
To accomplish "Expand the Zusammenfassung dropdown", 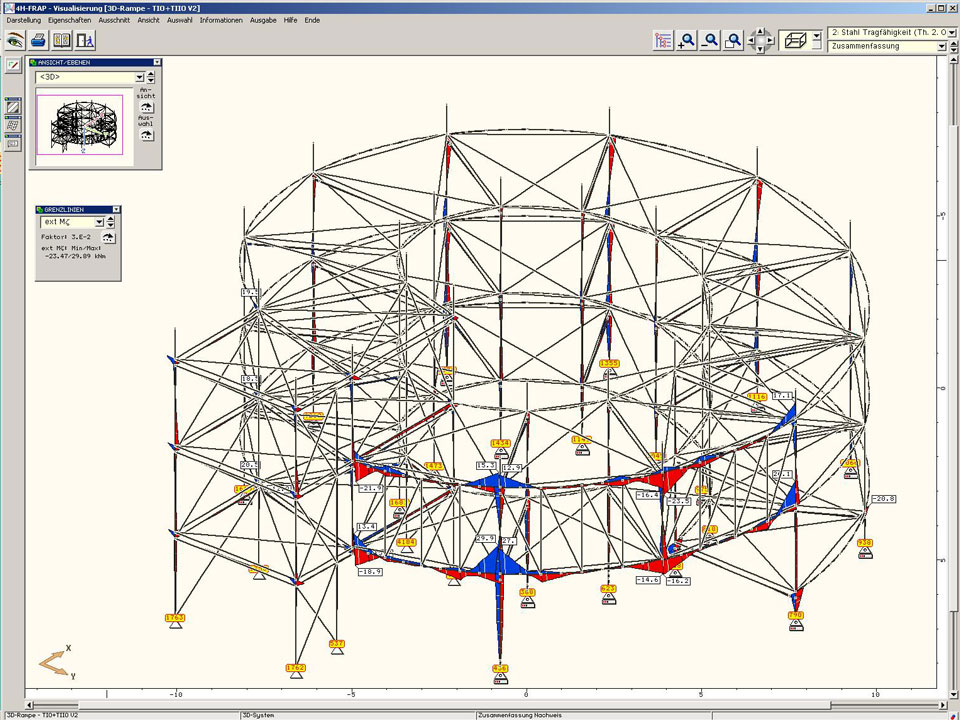I will [x=941, y=46].
